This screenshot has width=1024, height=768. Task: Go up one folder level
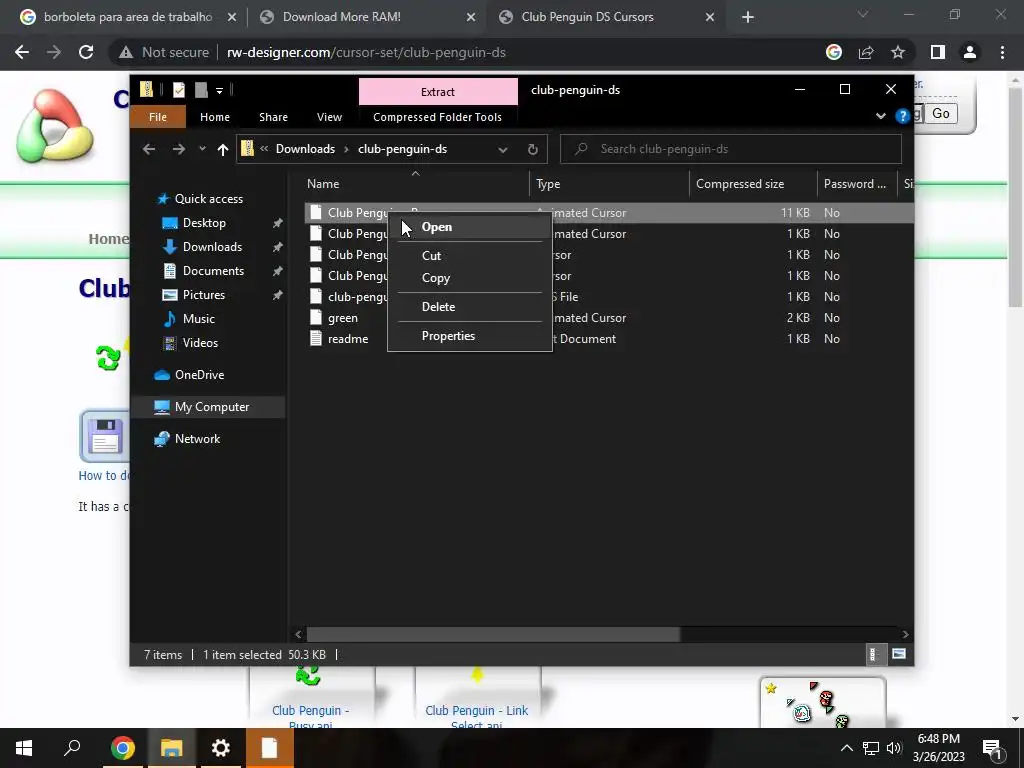(223, 150)
